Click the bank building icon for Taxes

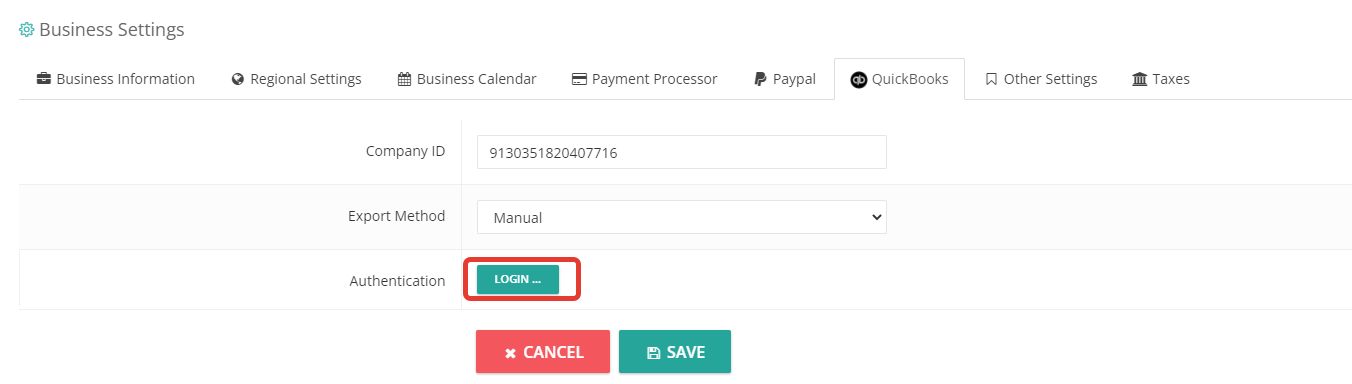click(x=1140, y=79)
